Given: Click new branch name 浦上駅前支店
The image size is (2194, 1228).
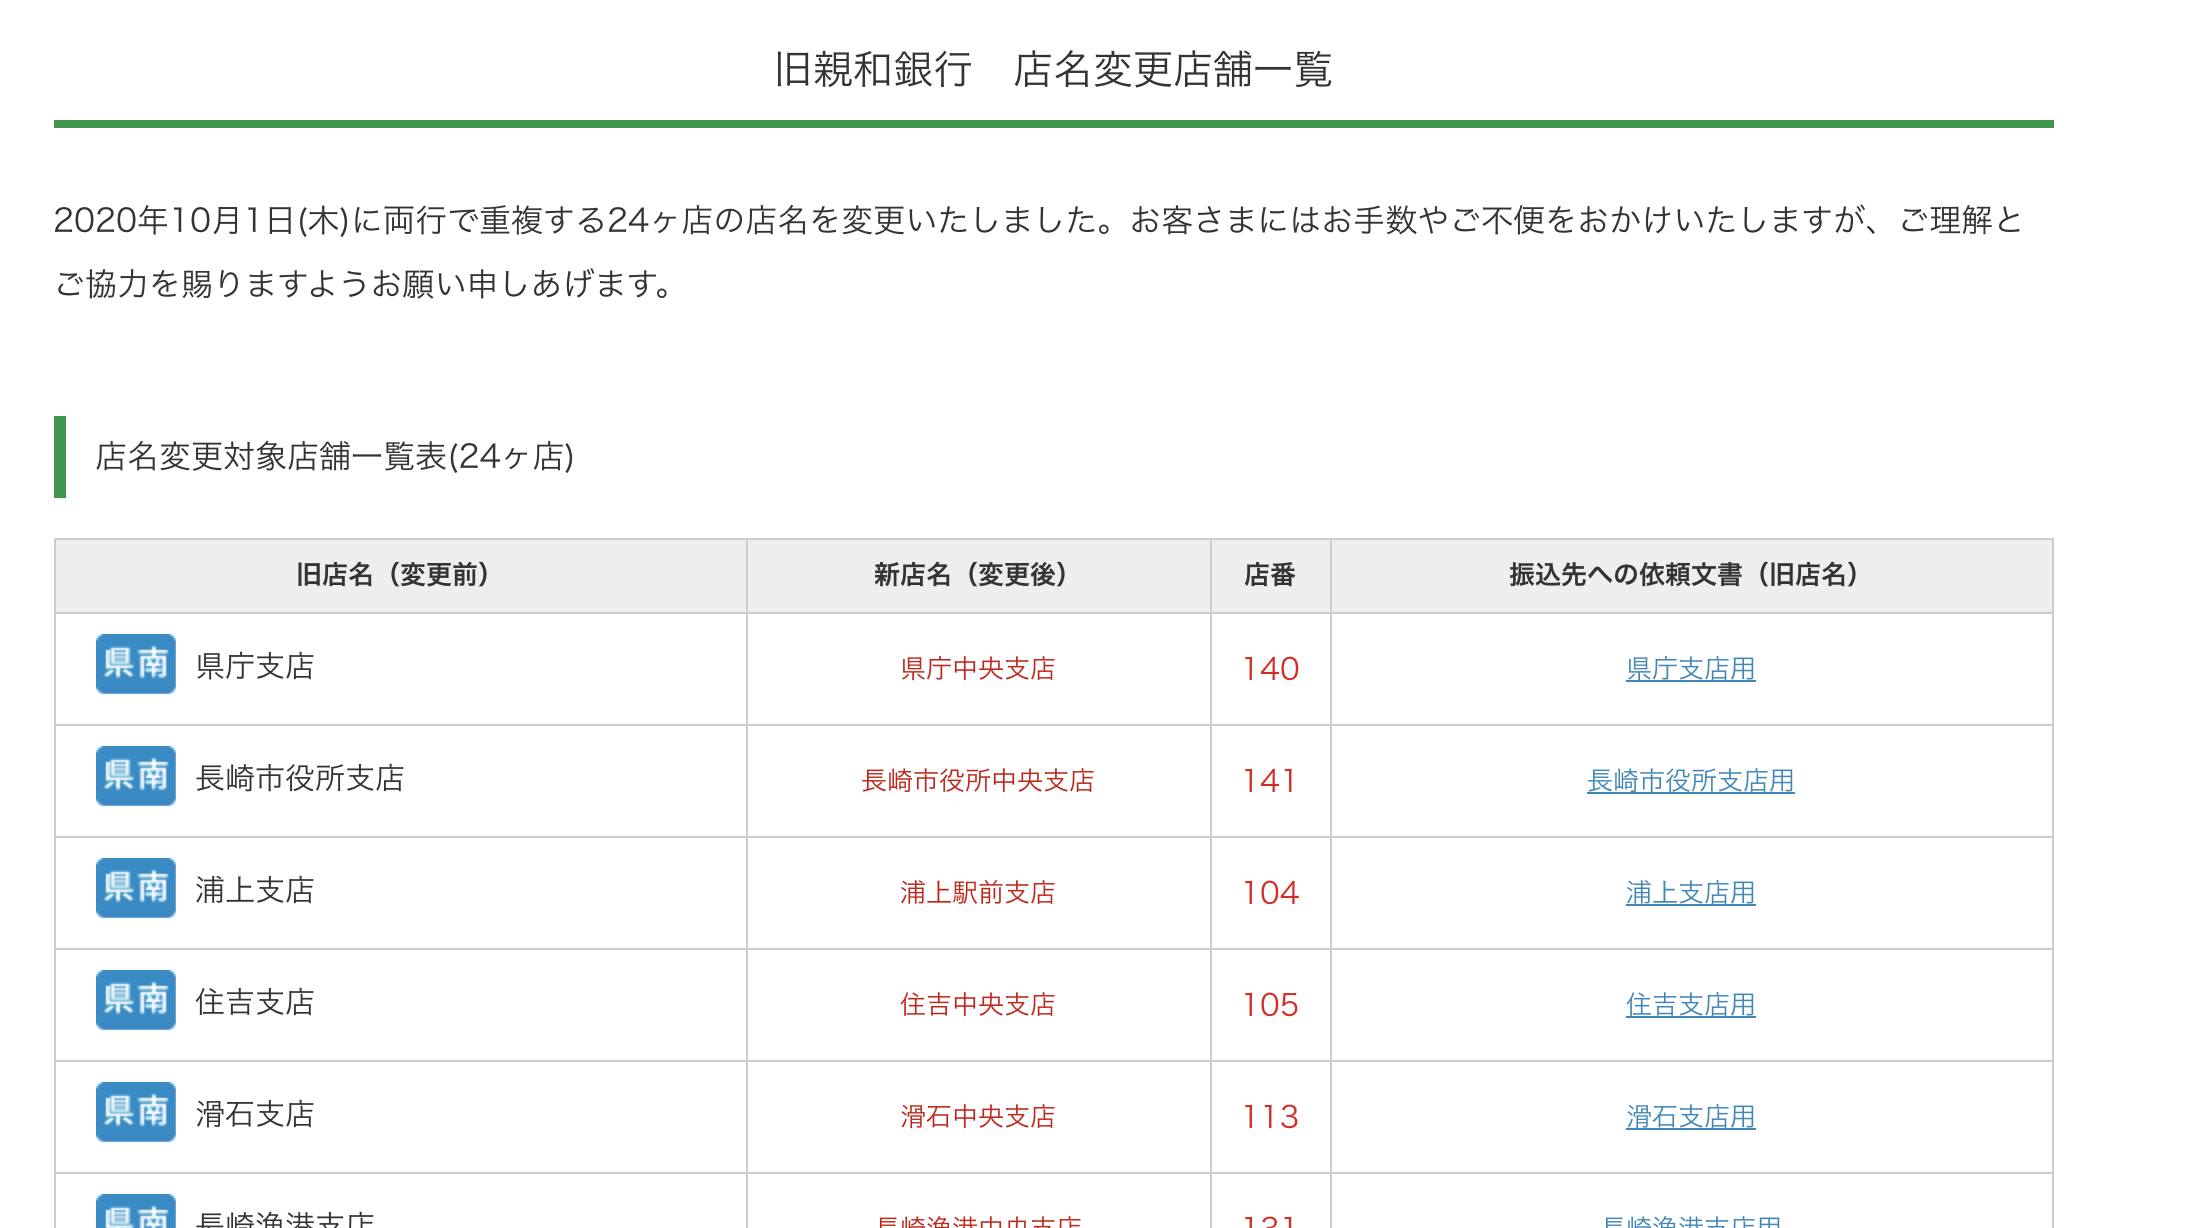Looking at the screenshot, I should pos(977,893).
